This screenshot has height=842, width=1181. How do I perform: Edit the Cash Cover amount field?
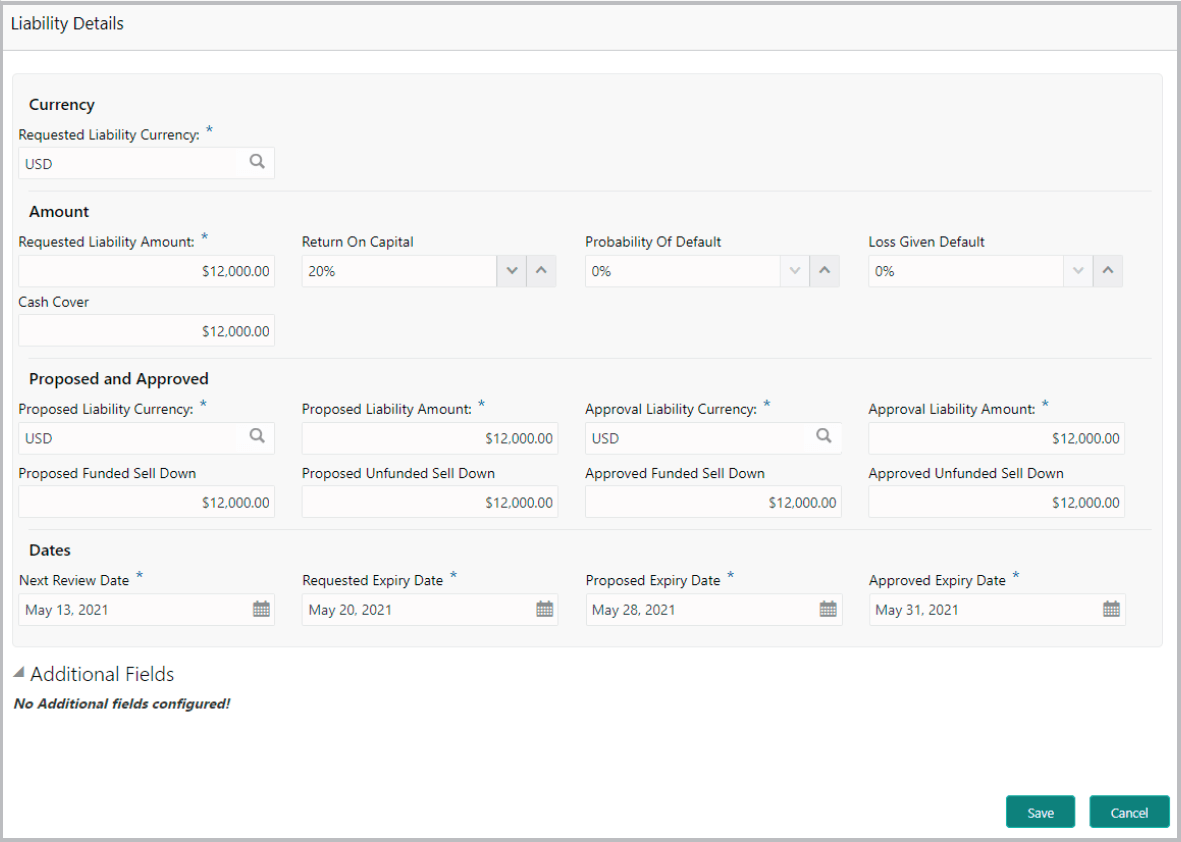pos(147,331)
